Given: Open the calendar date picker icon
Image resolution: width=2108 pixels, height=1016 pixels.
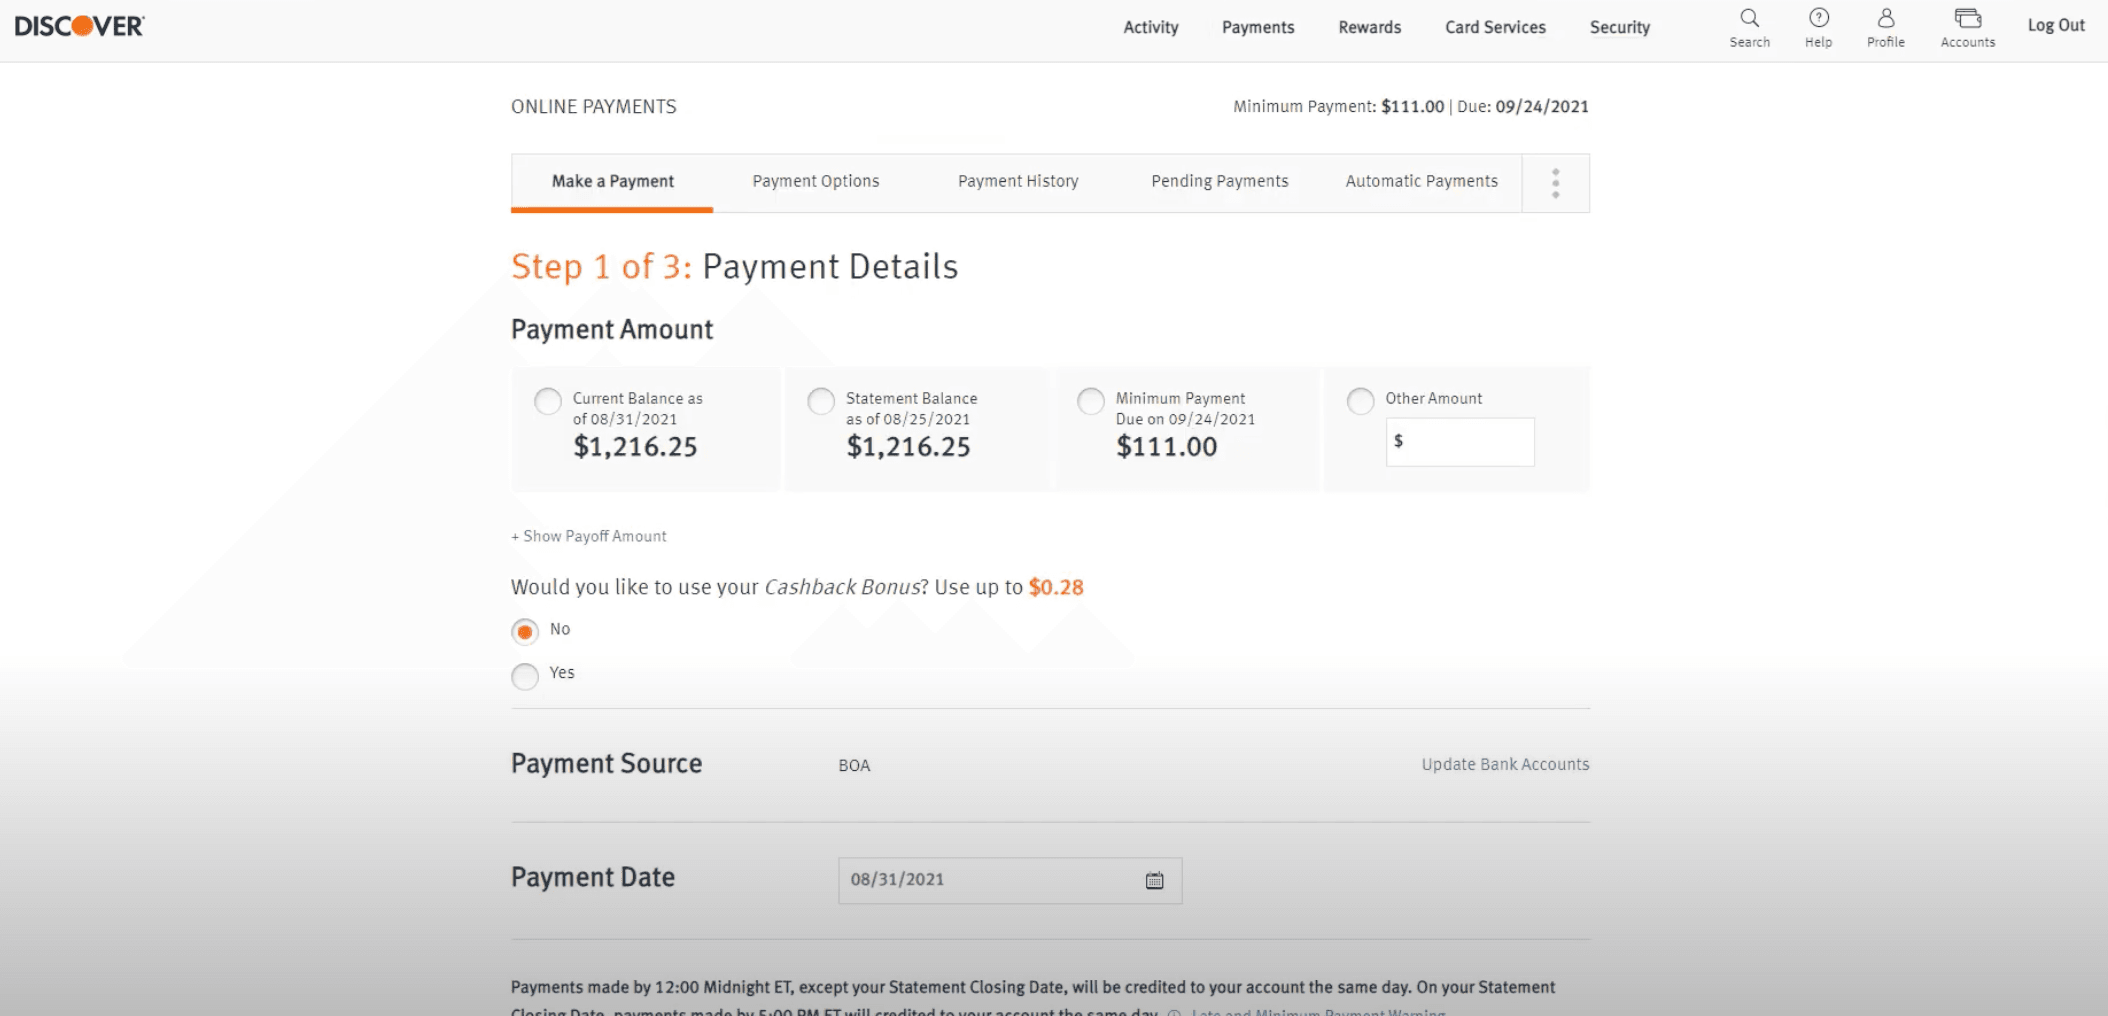Looking at the screenshot, I should tap(1154, 880).
